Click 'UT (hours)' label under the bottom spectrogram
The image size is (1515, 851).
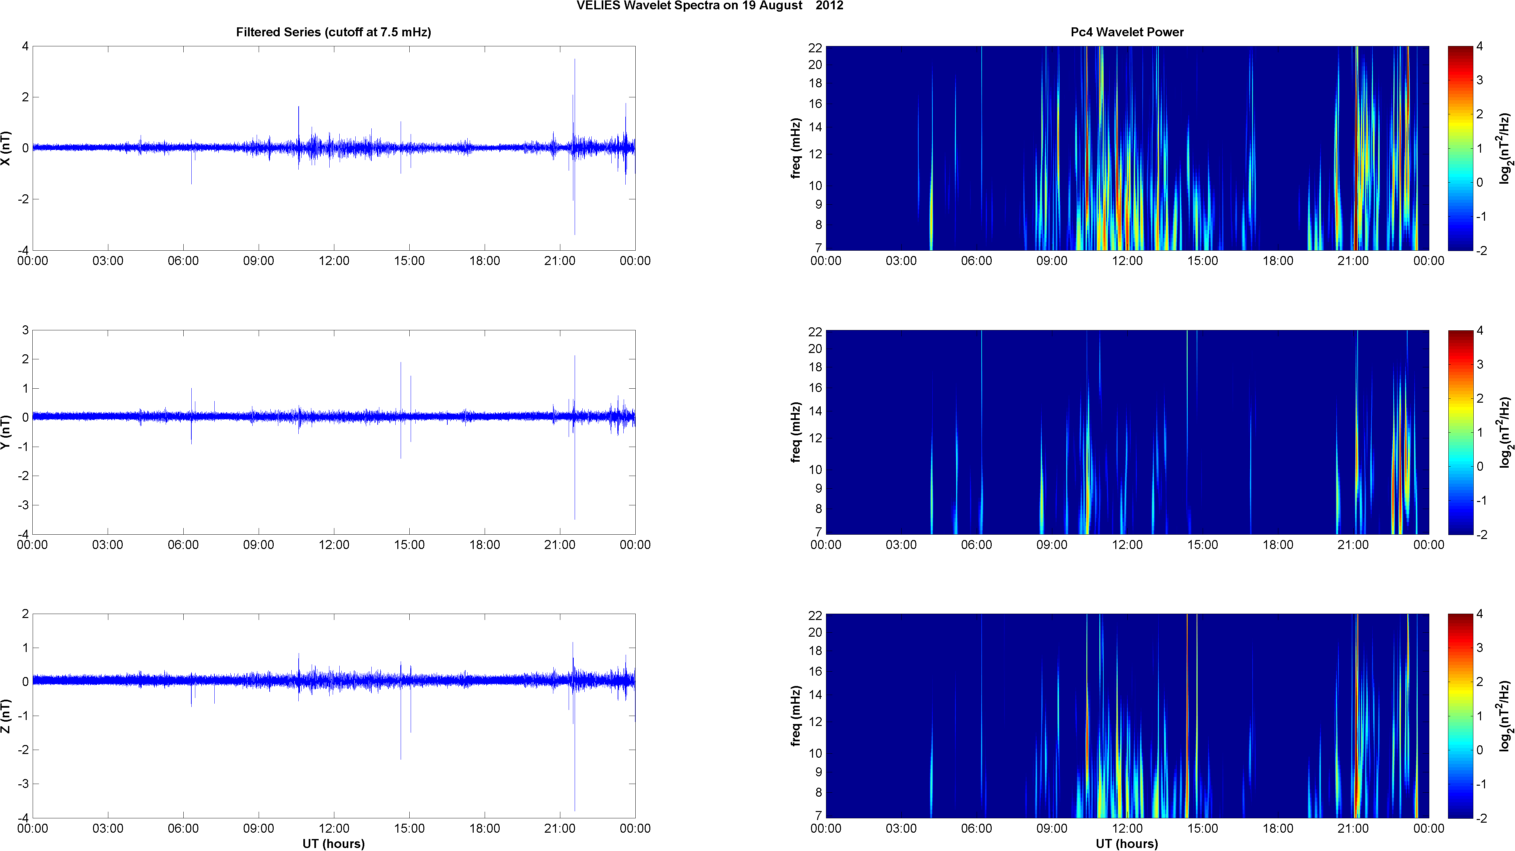click(1126, 843)
